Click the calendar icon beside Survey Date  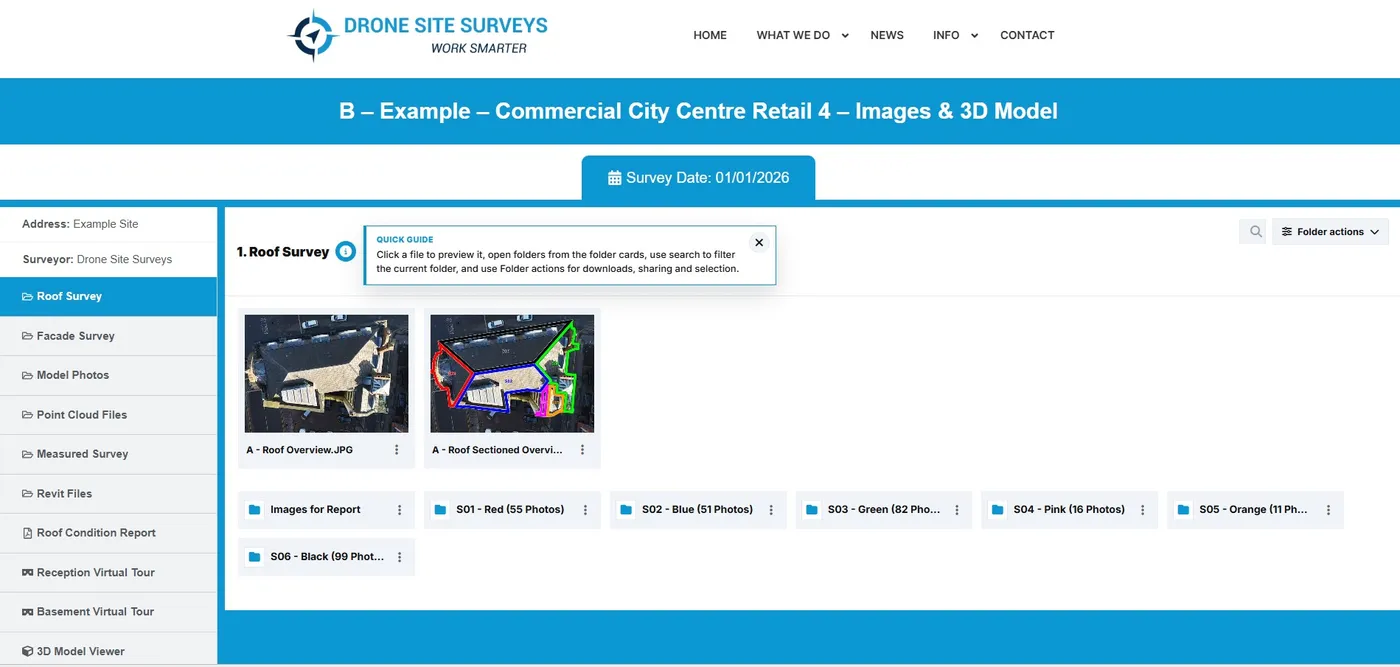pos(615,178)
